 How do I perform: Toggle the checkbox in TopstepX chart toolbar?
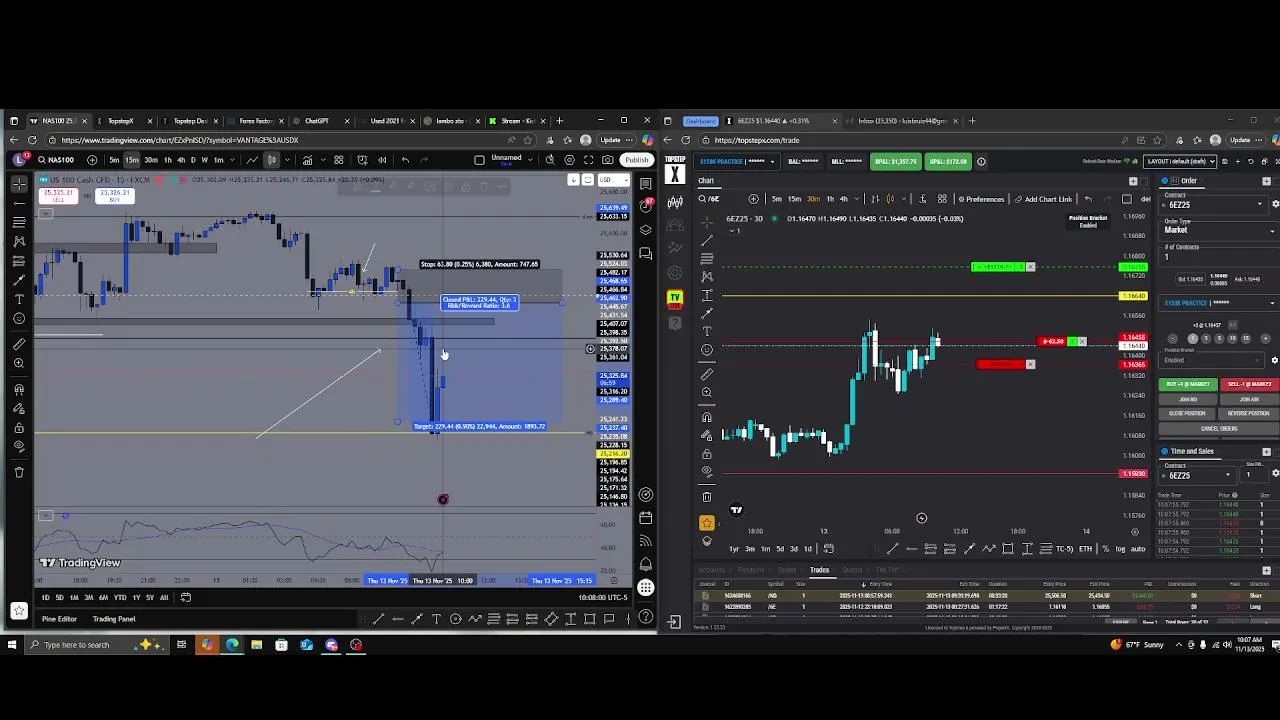pos(1127,199)
